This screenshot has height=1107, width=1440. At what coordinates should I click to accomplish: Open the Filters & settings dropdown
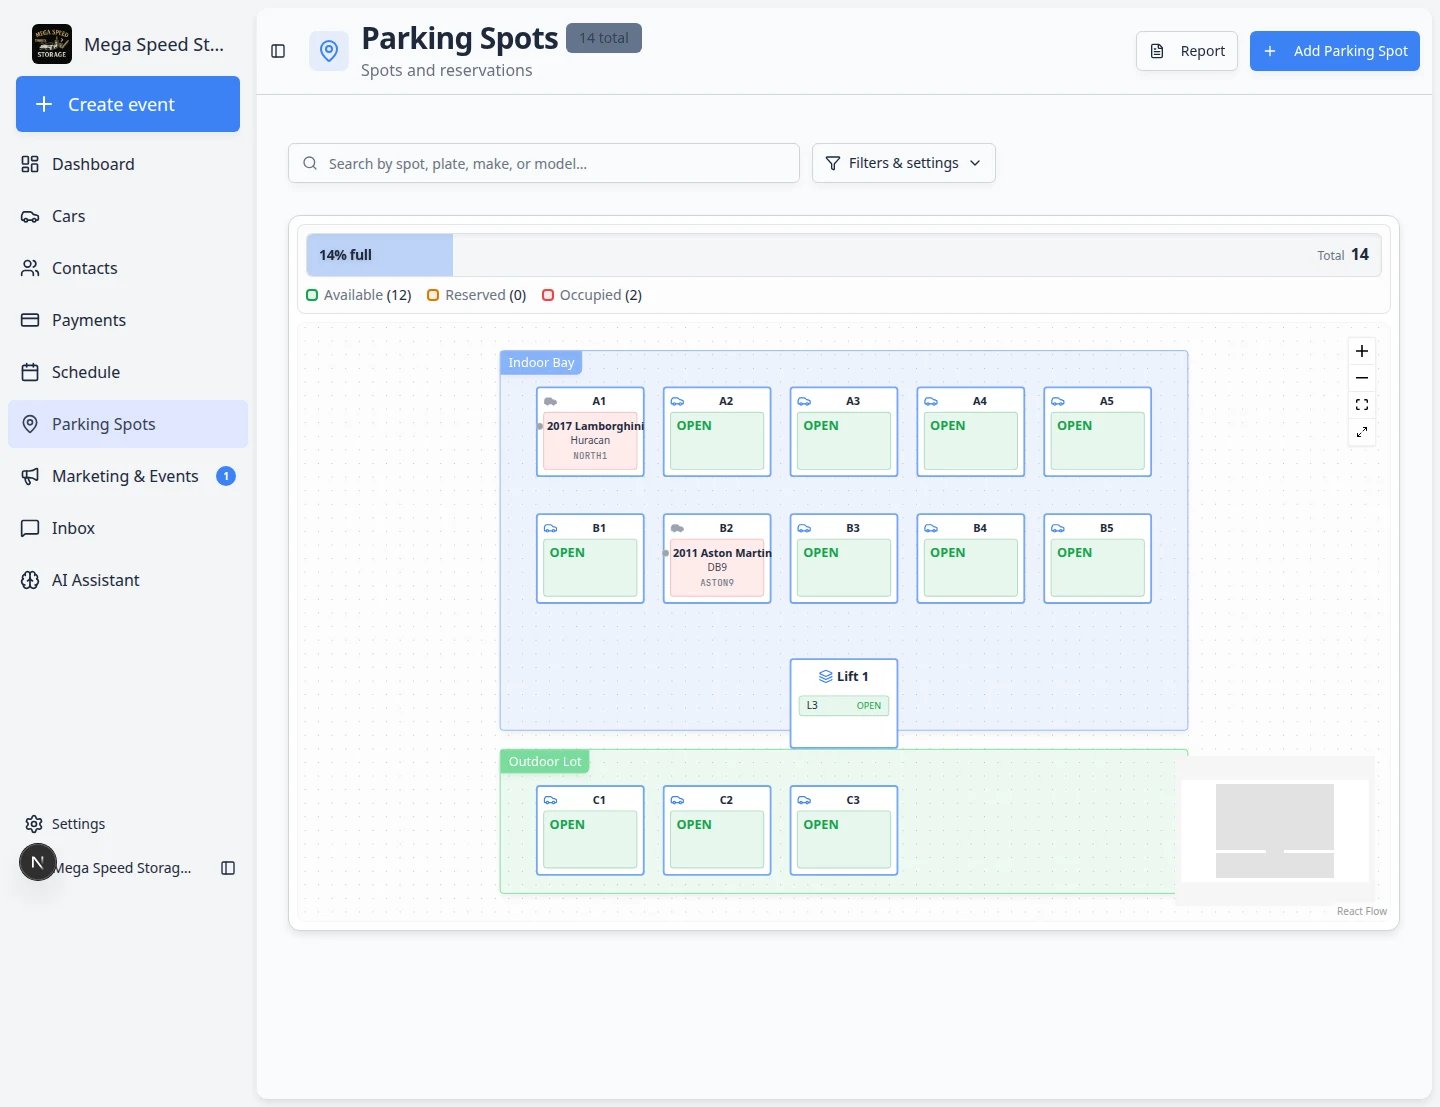point(904,163)
